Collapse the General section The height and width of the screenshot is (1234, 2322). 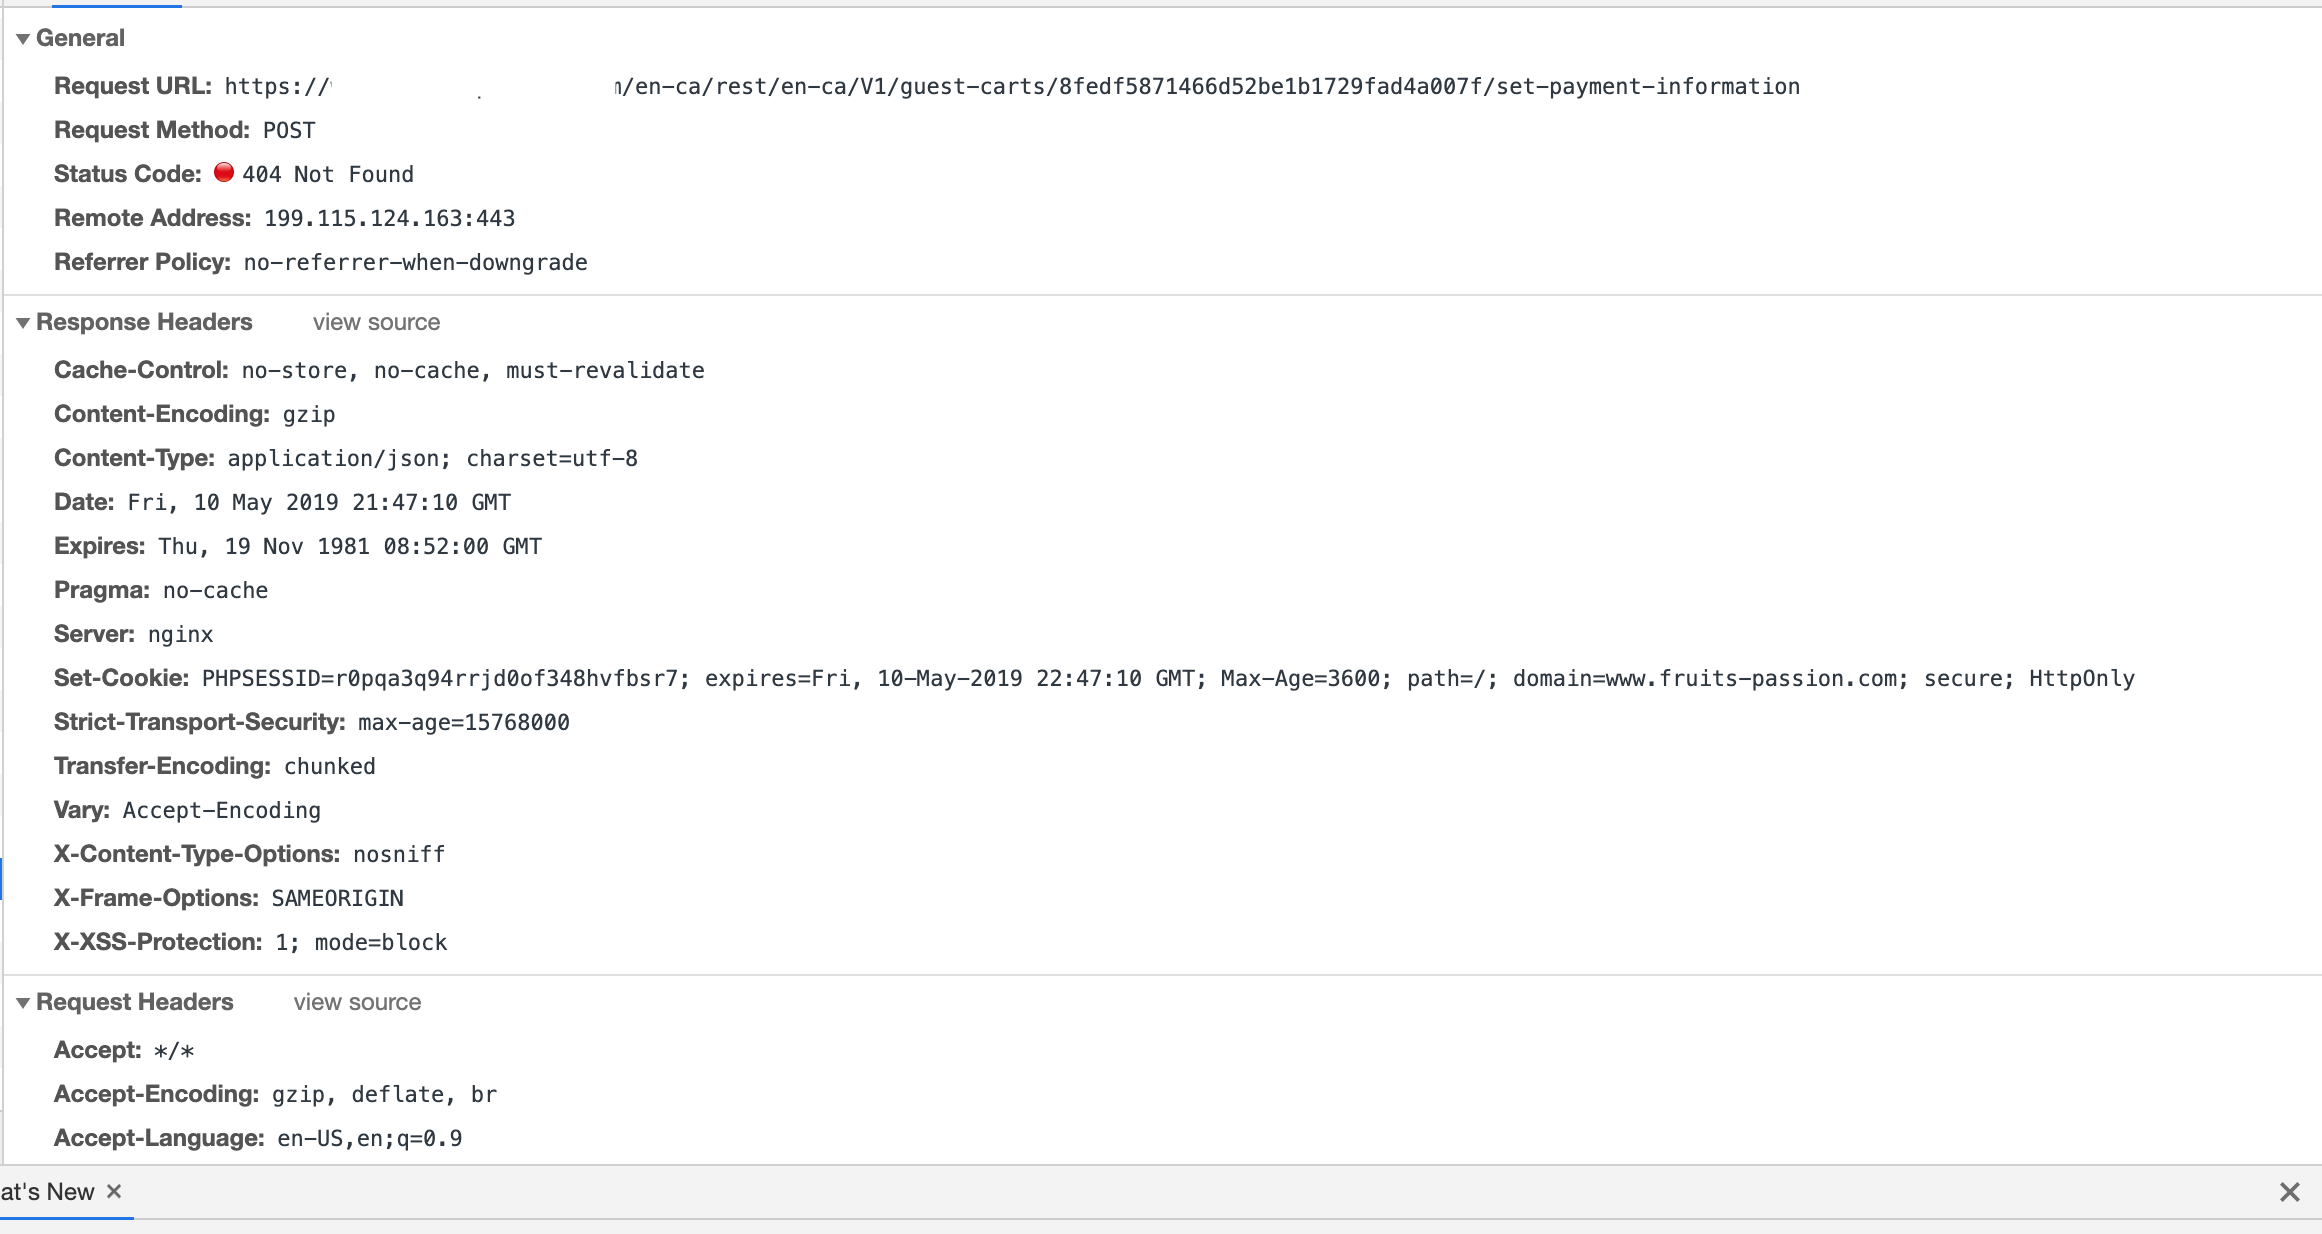point(23,38)
